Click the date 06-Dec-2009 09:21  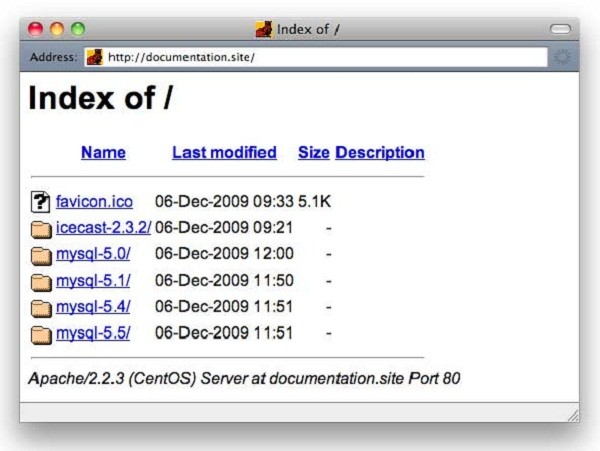point(224,228)
